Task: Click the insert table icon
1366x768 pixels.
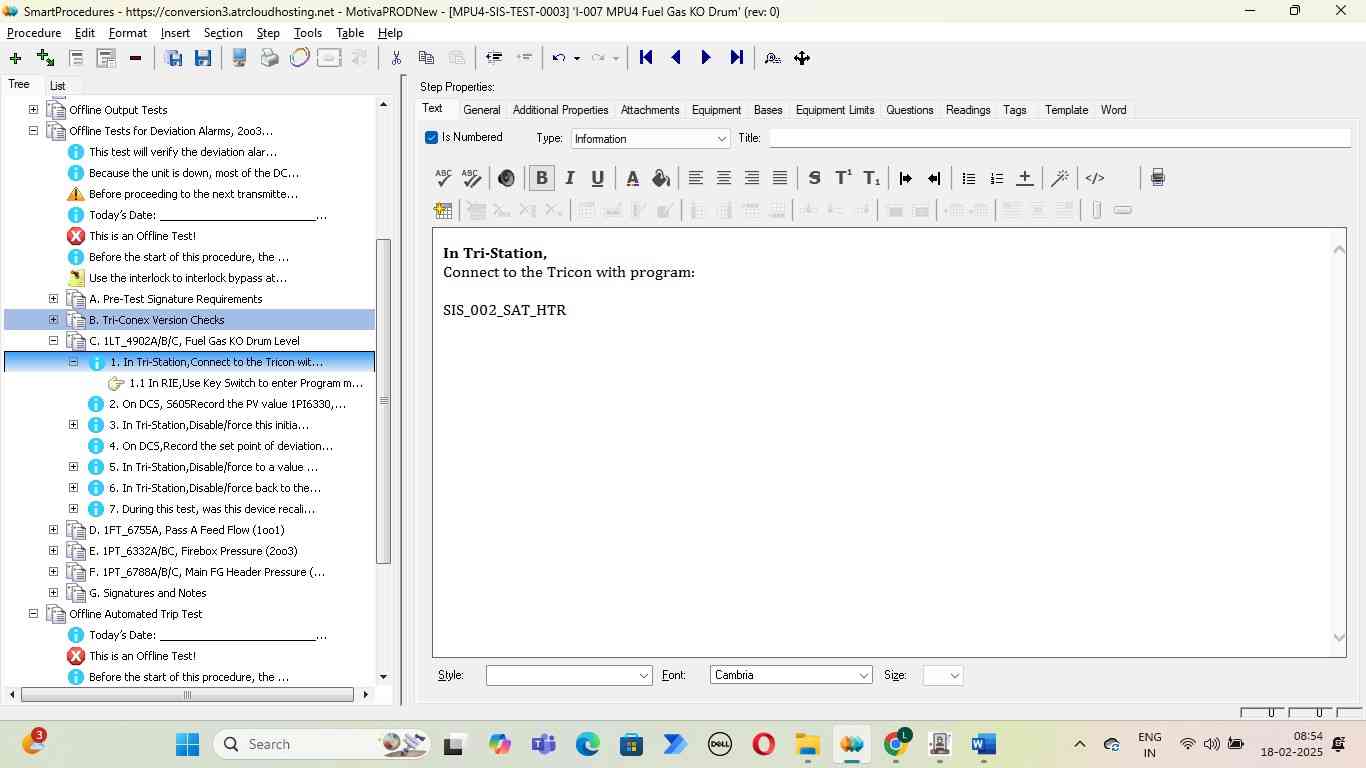Action: click(x=443, y=210)
